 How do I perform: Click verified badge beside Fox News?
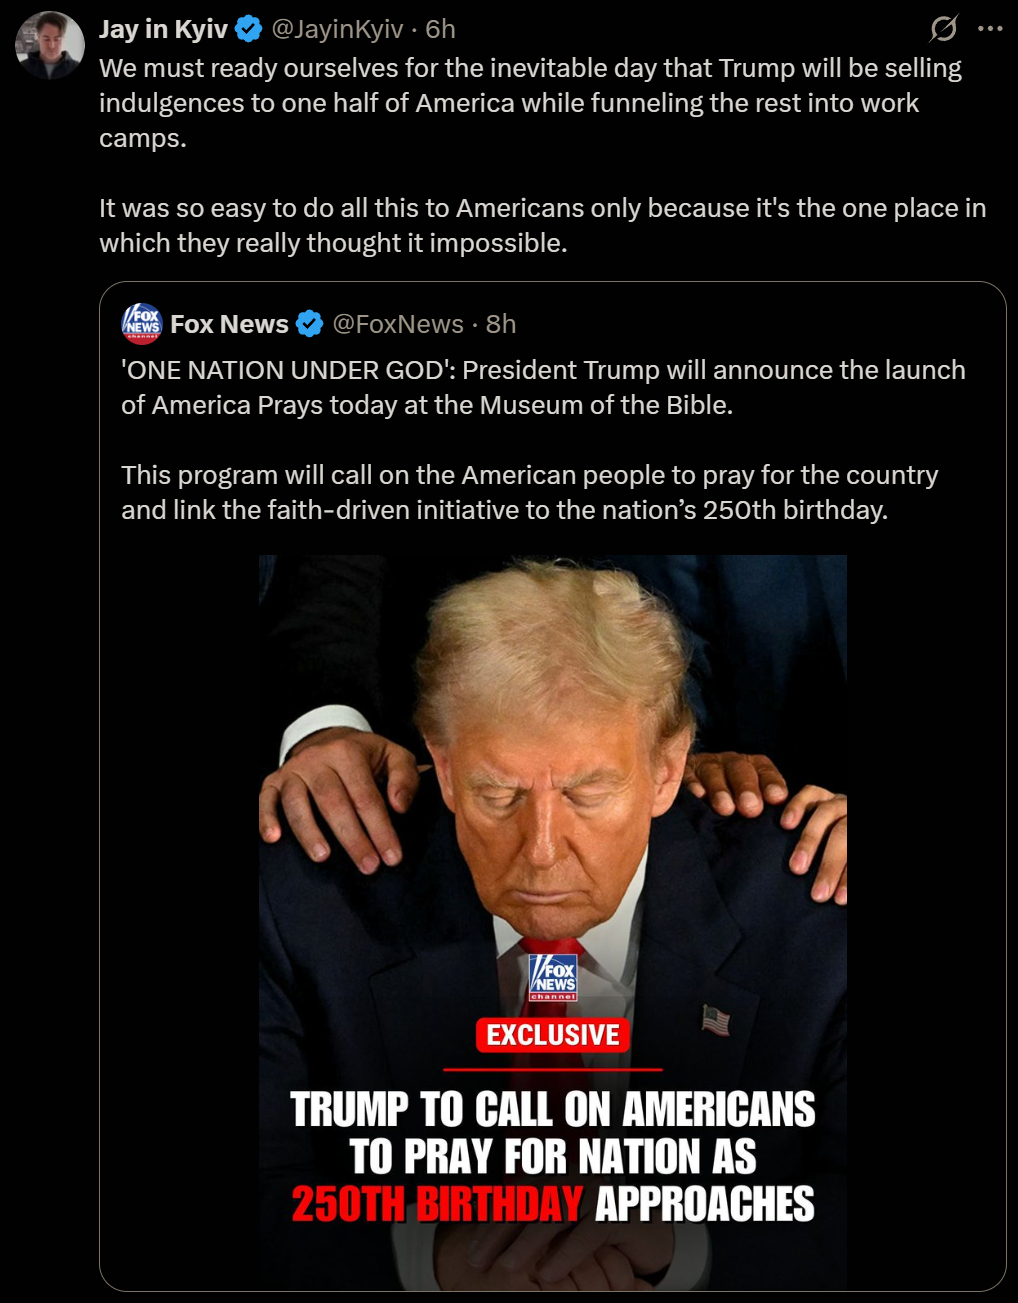[310, 324]
